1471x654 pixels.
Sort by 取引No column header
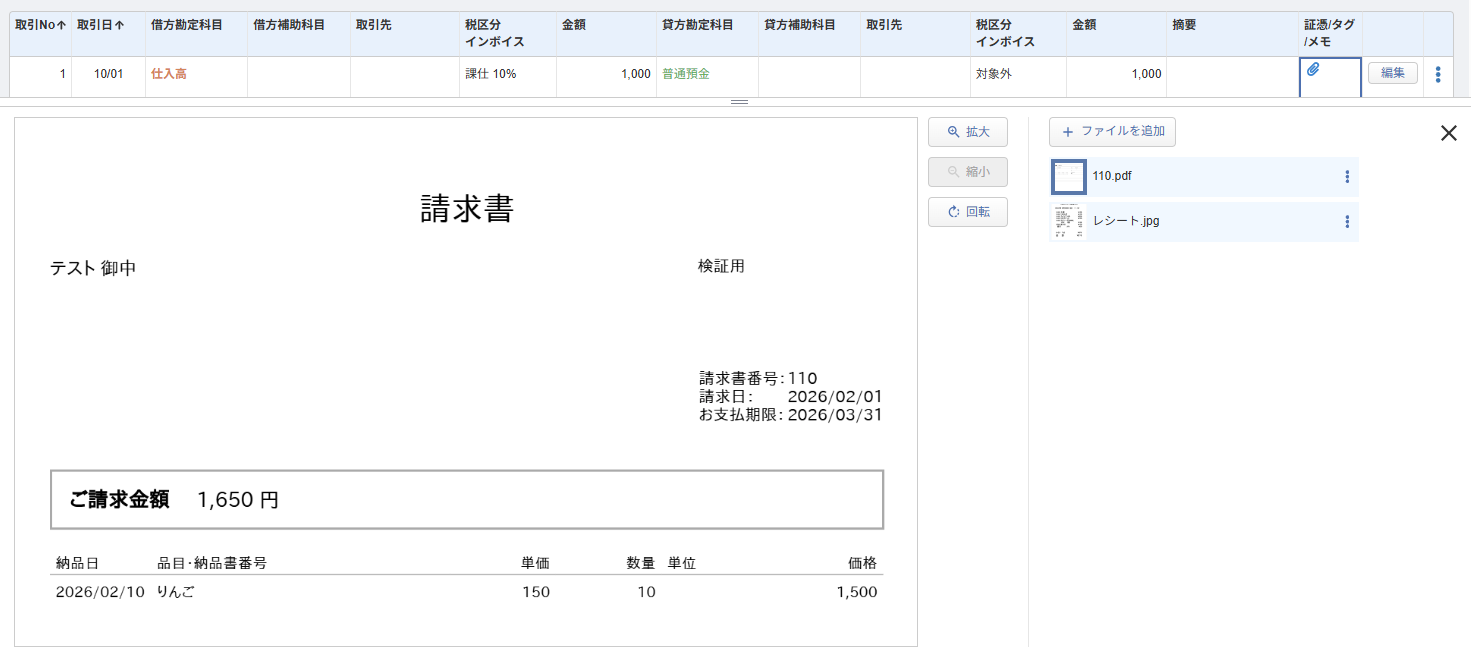pos(40,26)
